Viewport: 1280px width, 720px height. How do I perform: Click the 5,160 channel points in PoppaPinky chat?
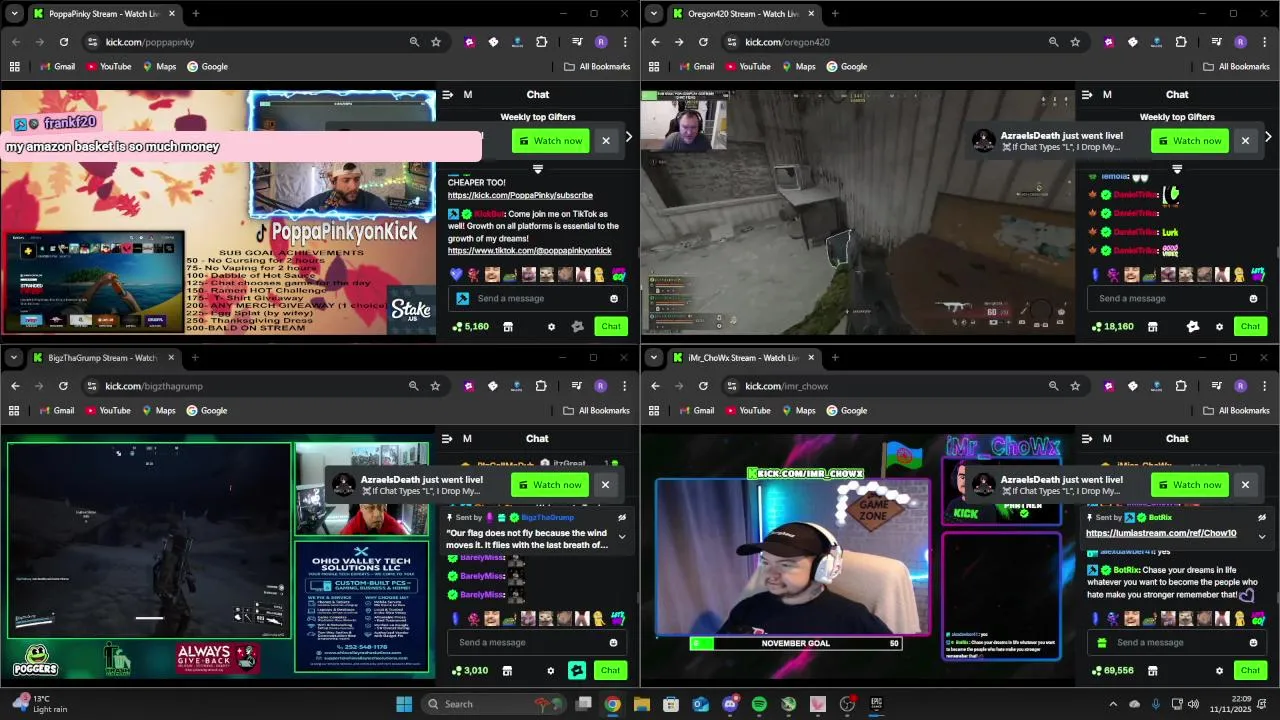coord(471,327)
